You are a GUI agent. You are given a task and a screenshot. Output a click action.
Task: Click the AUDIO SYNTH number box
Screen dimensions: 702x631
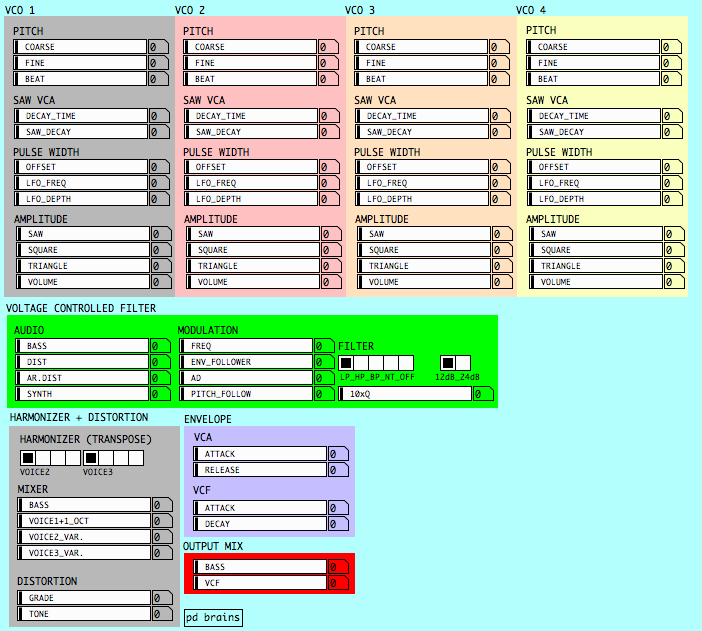[x=161, y=395]
